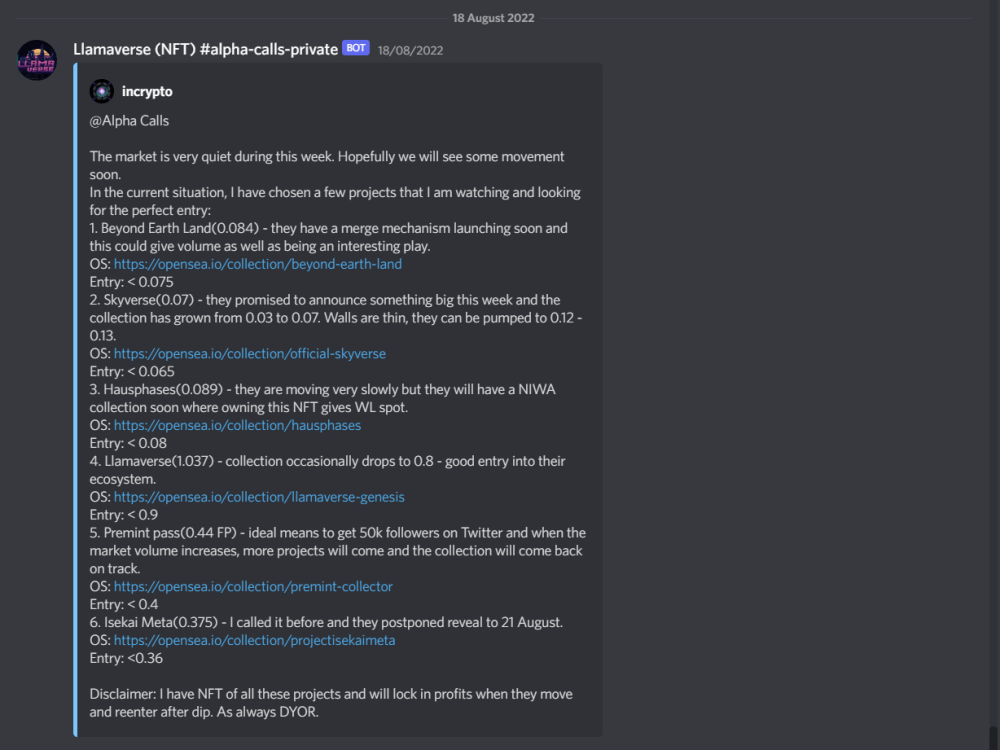Image resolution: width=1000 pixels, height=750 pixels.
Task: Click the BOT badge next to the username
Action: pos(355,47)
